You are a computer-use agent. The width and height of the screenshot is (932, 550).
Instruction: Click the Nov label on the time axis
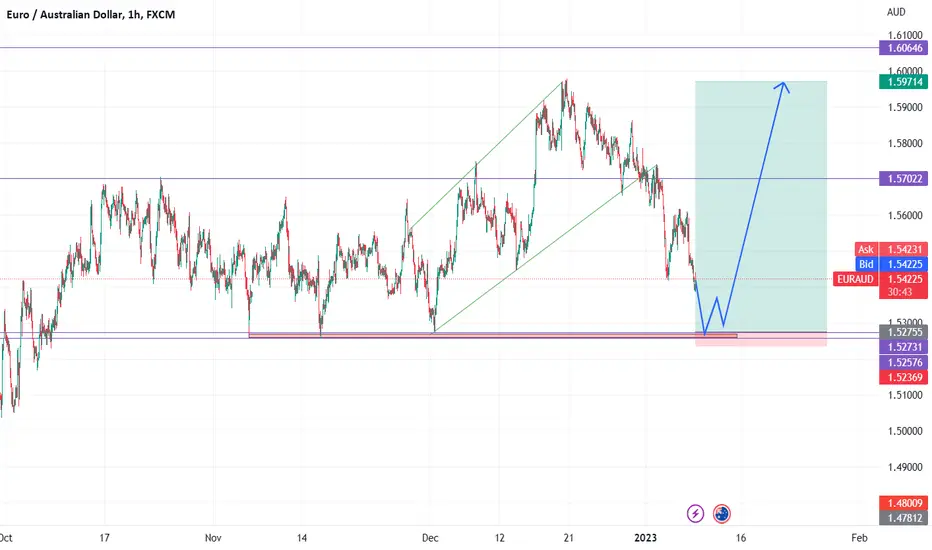click(x=213, y=538)
